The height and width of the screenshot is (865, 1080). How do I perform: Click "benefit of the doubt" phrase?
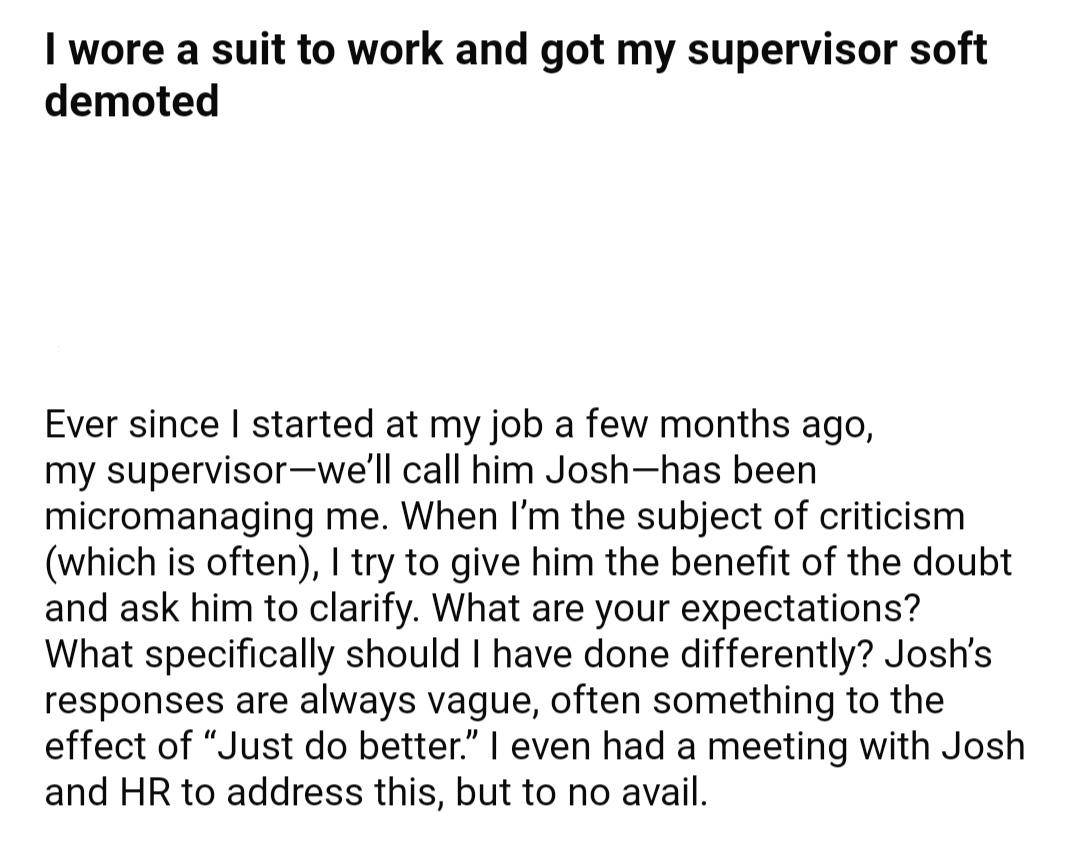840,562
